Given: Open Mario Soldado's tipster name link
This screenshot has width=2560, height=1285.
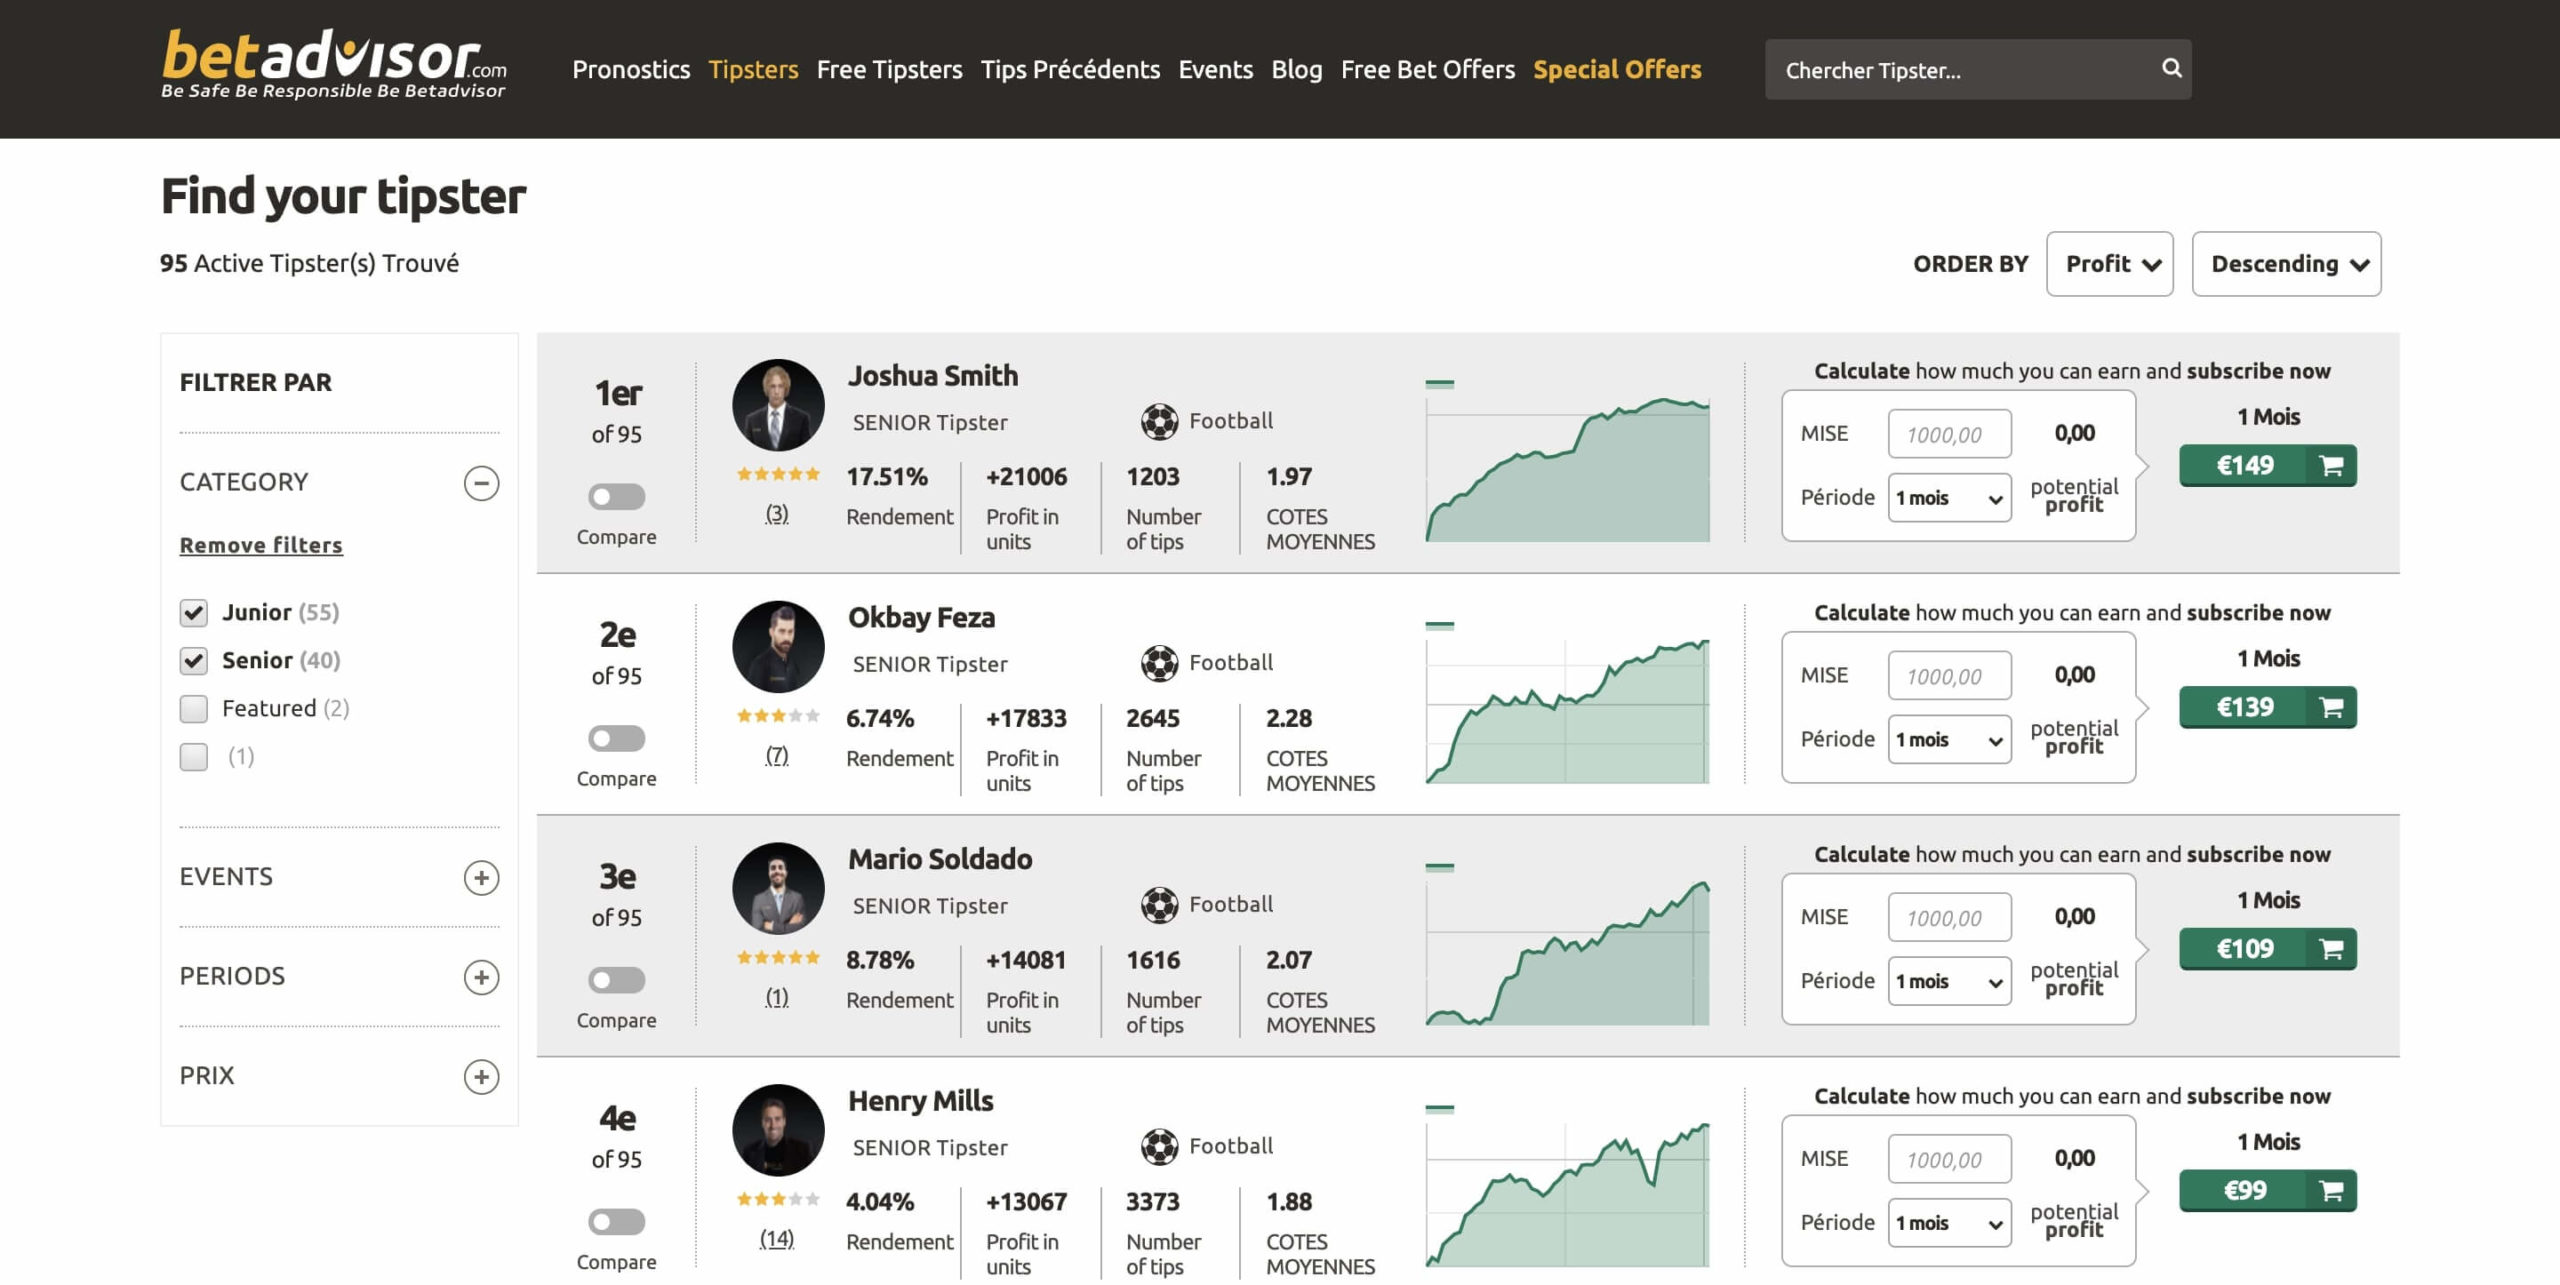Looking at the screenshot, I should click(x=940, y=860).
